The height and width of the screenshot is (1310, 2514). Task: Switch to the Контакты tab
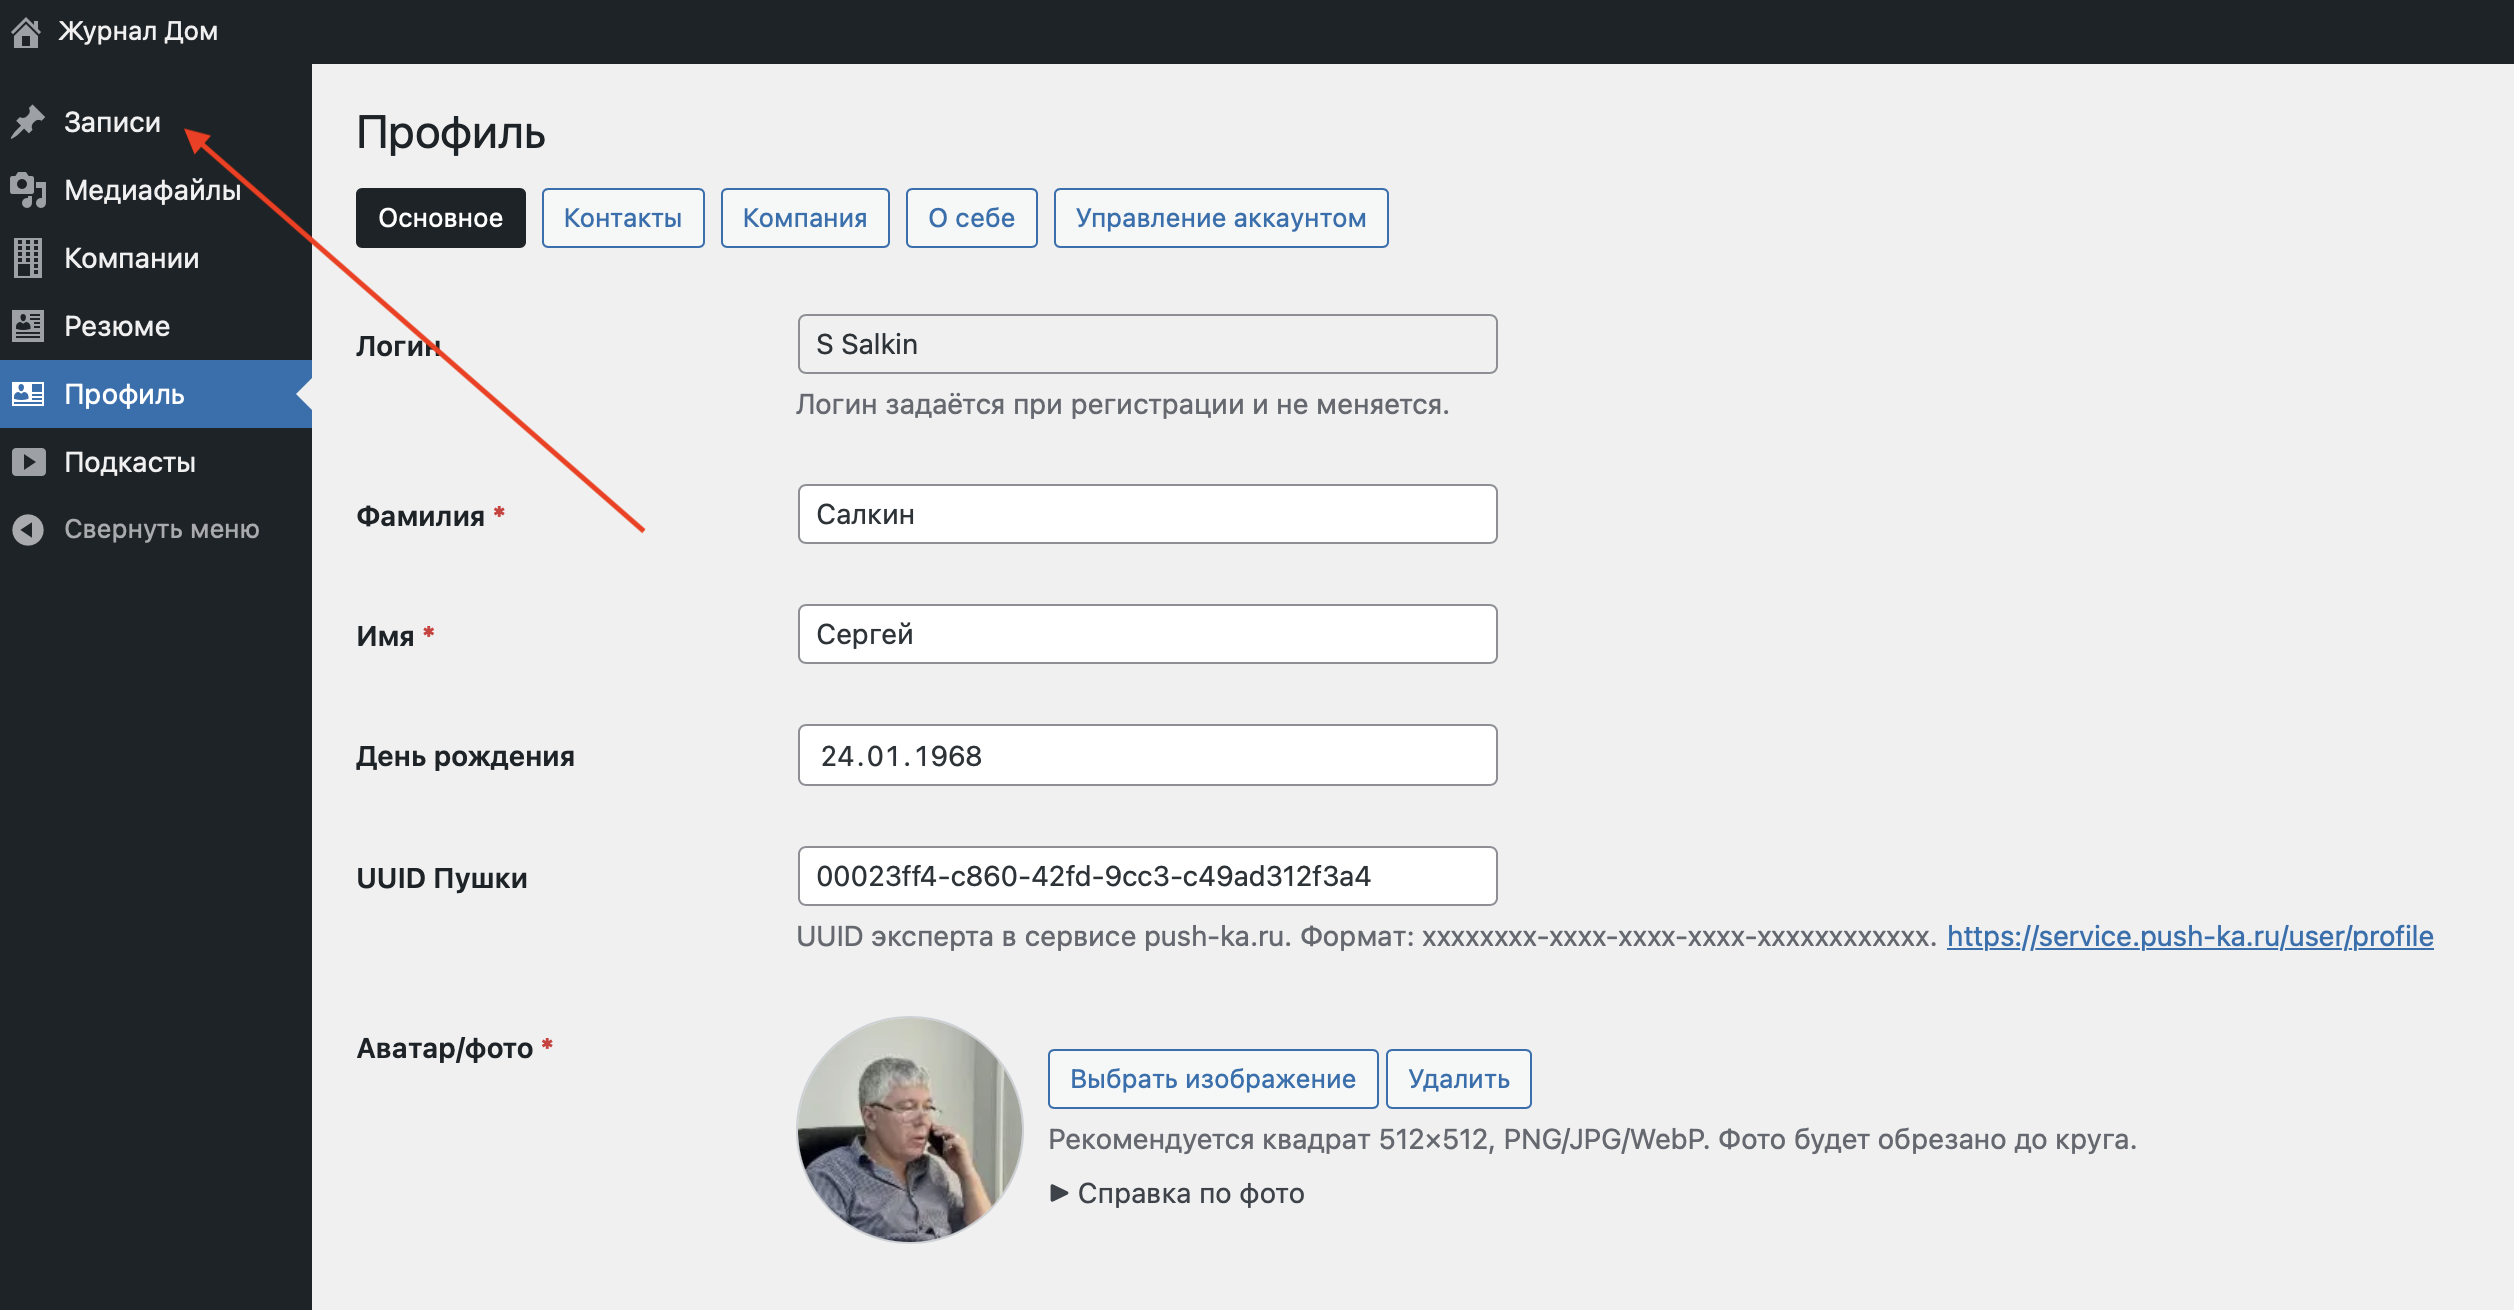pyautogui.click(x=622, y=218)
